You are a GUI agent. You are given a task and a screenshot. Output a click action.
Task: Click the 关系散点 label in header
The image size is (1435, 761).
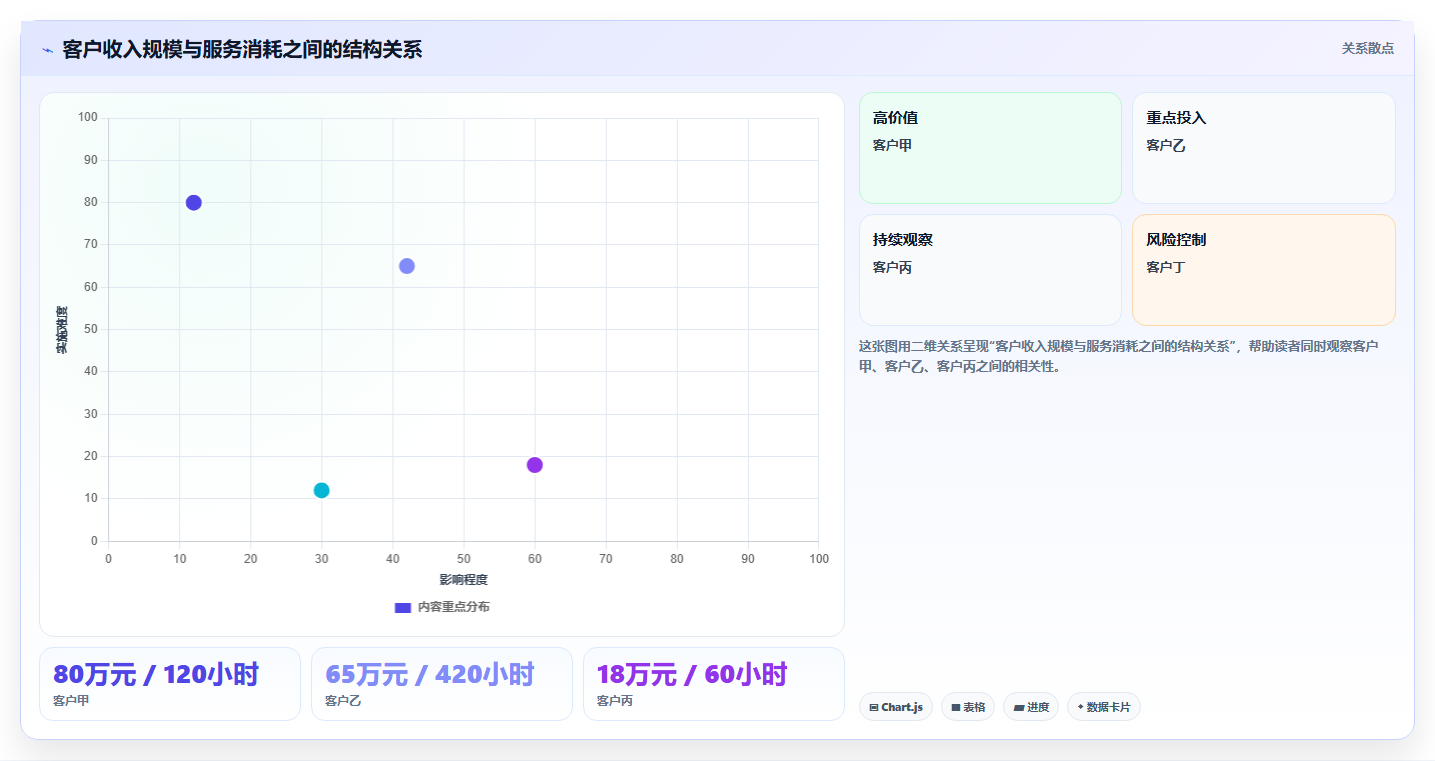coord(1367,48)
